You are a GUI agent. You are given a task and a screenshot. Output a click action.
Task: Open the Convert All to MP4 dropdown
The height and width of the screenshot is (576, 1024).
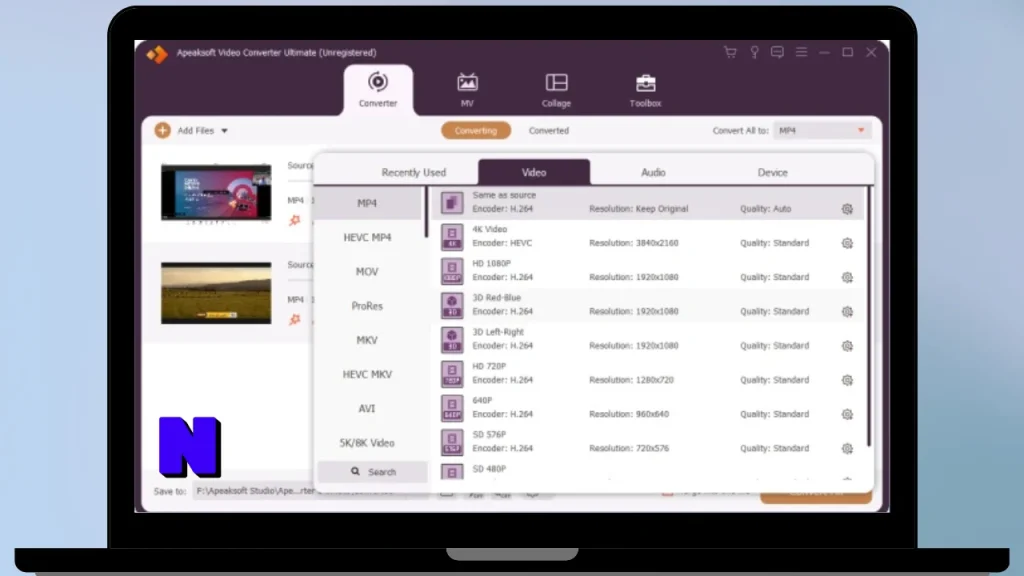[x=822, y=131]
